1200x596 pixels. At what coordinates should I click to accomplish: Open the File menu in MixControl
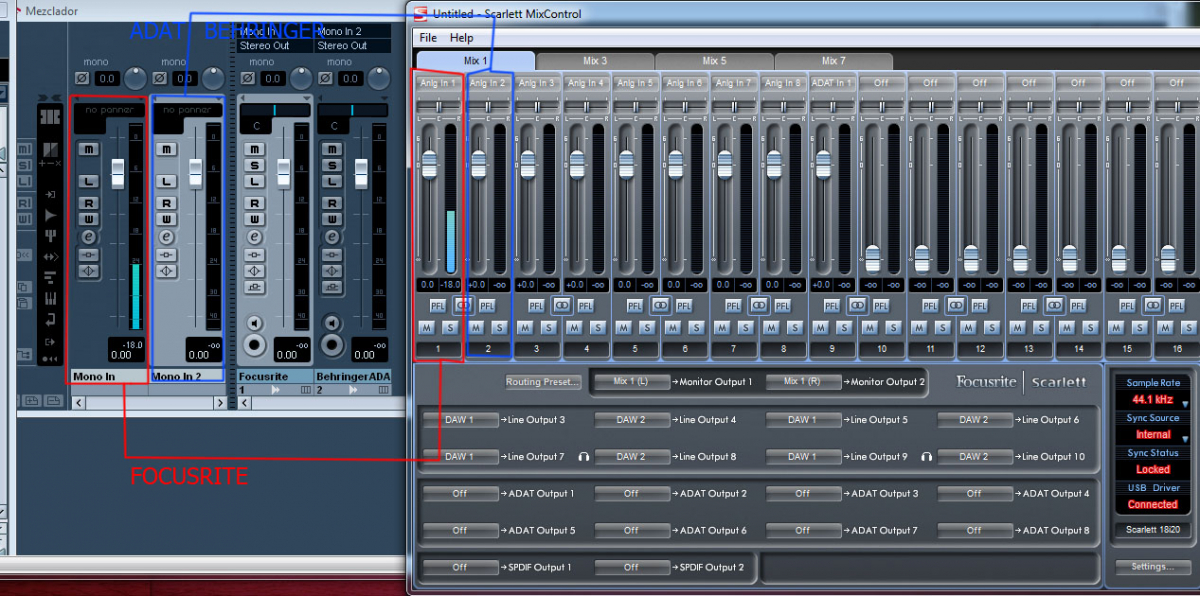[428, 38]
